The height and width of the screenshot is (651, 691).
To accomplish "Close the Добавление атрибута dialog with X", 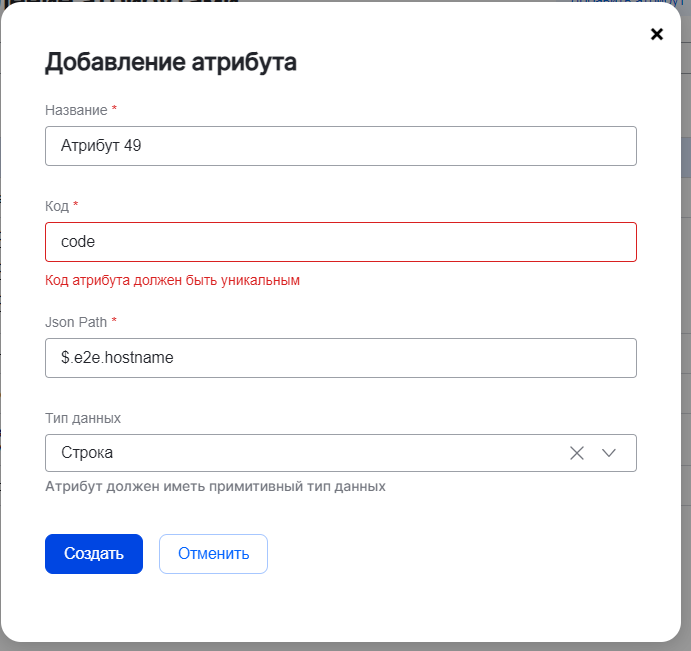I will 657,34.
